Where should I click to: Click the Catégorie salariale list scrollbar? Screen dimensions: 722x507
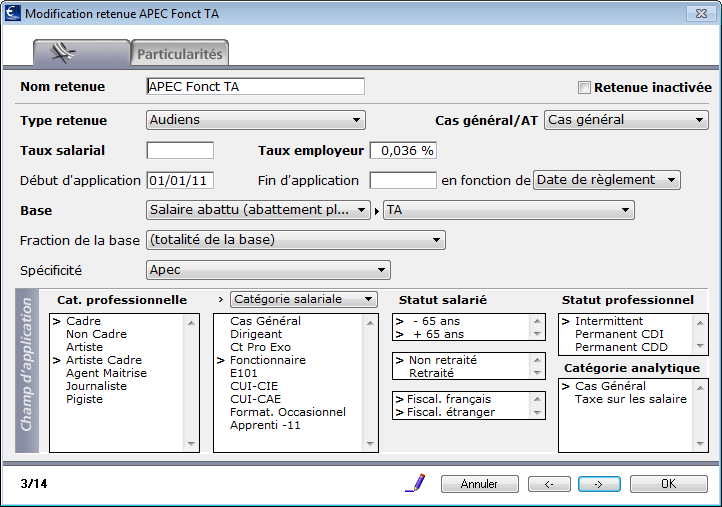point(370,383)
